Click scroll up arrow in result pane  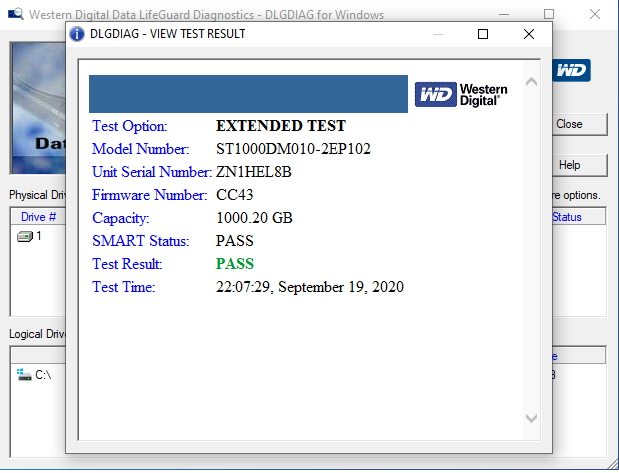pos(531,82)
